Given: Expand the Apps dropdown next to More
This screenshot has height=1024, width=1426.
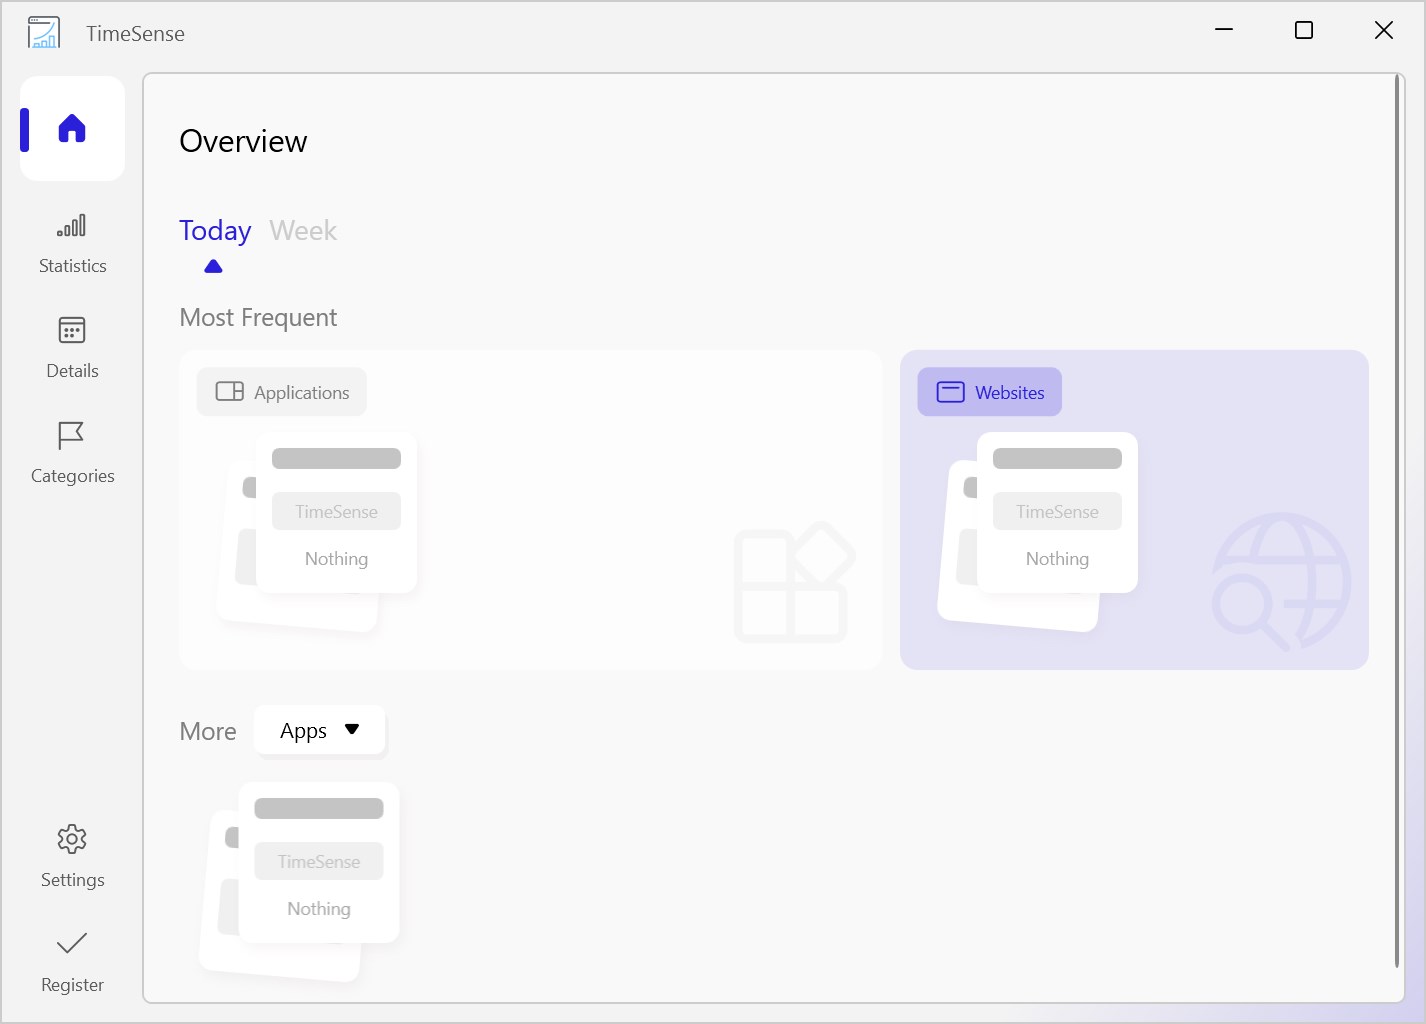Looking at the screenshot, I should pos(319,731).
